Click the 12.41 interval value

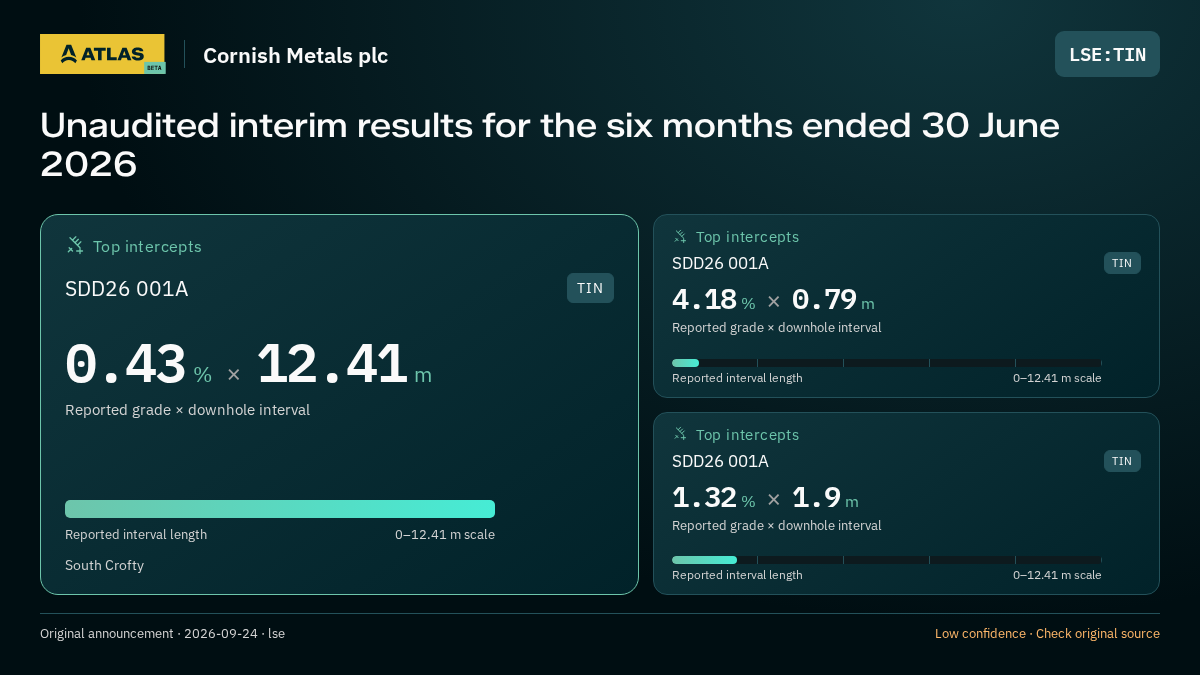[x=332, y=365]
